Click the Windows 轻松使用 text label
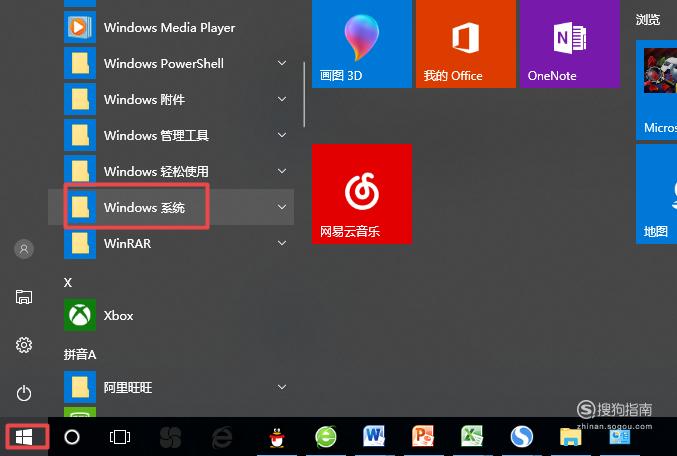 tap(156, 171)
